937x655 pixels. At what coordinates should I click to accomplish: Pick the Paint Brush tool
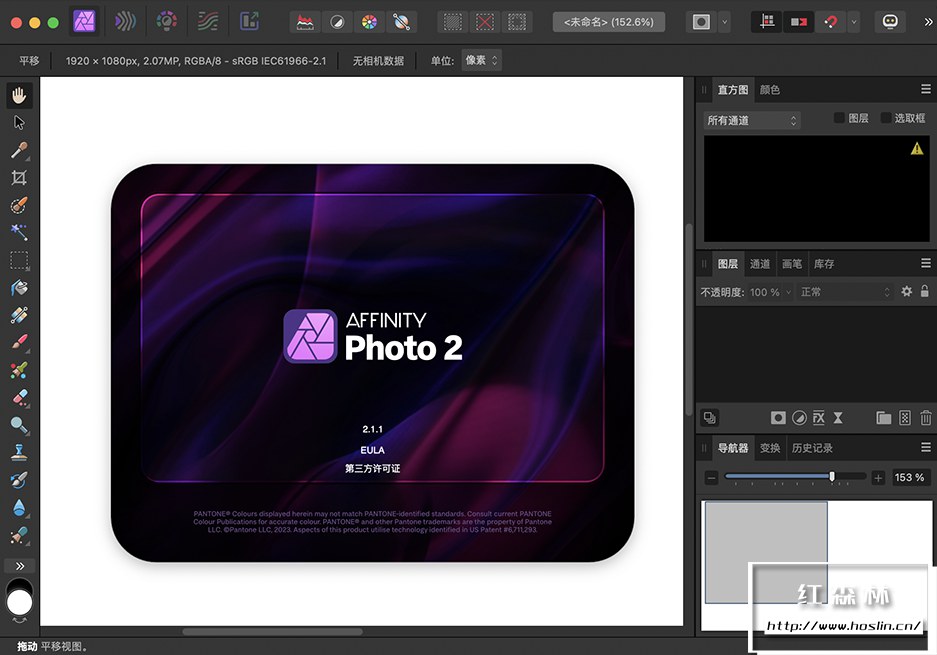click(x=19, y=342)
